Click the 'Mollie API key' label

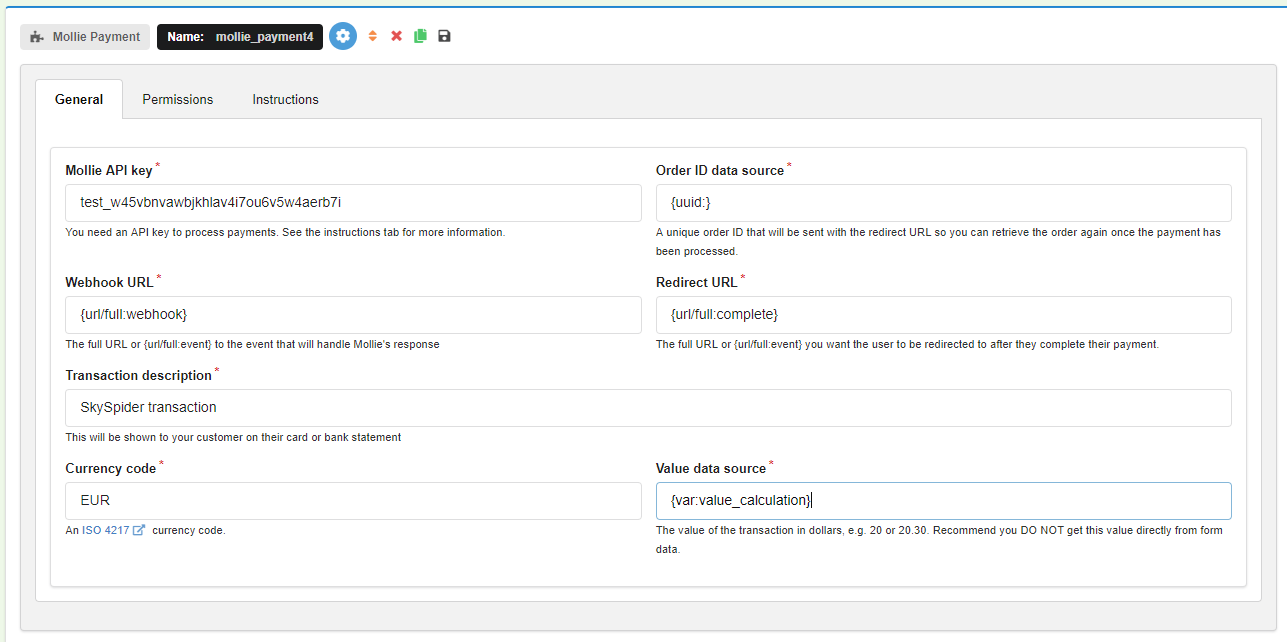[x=109, y=171]
